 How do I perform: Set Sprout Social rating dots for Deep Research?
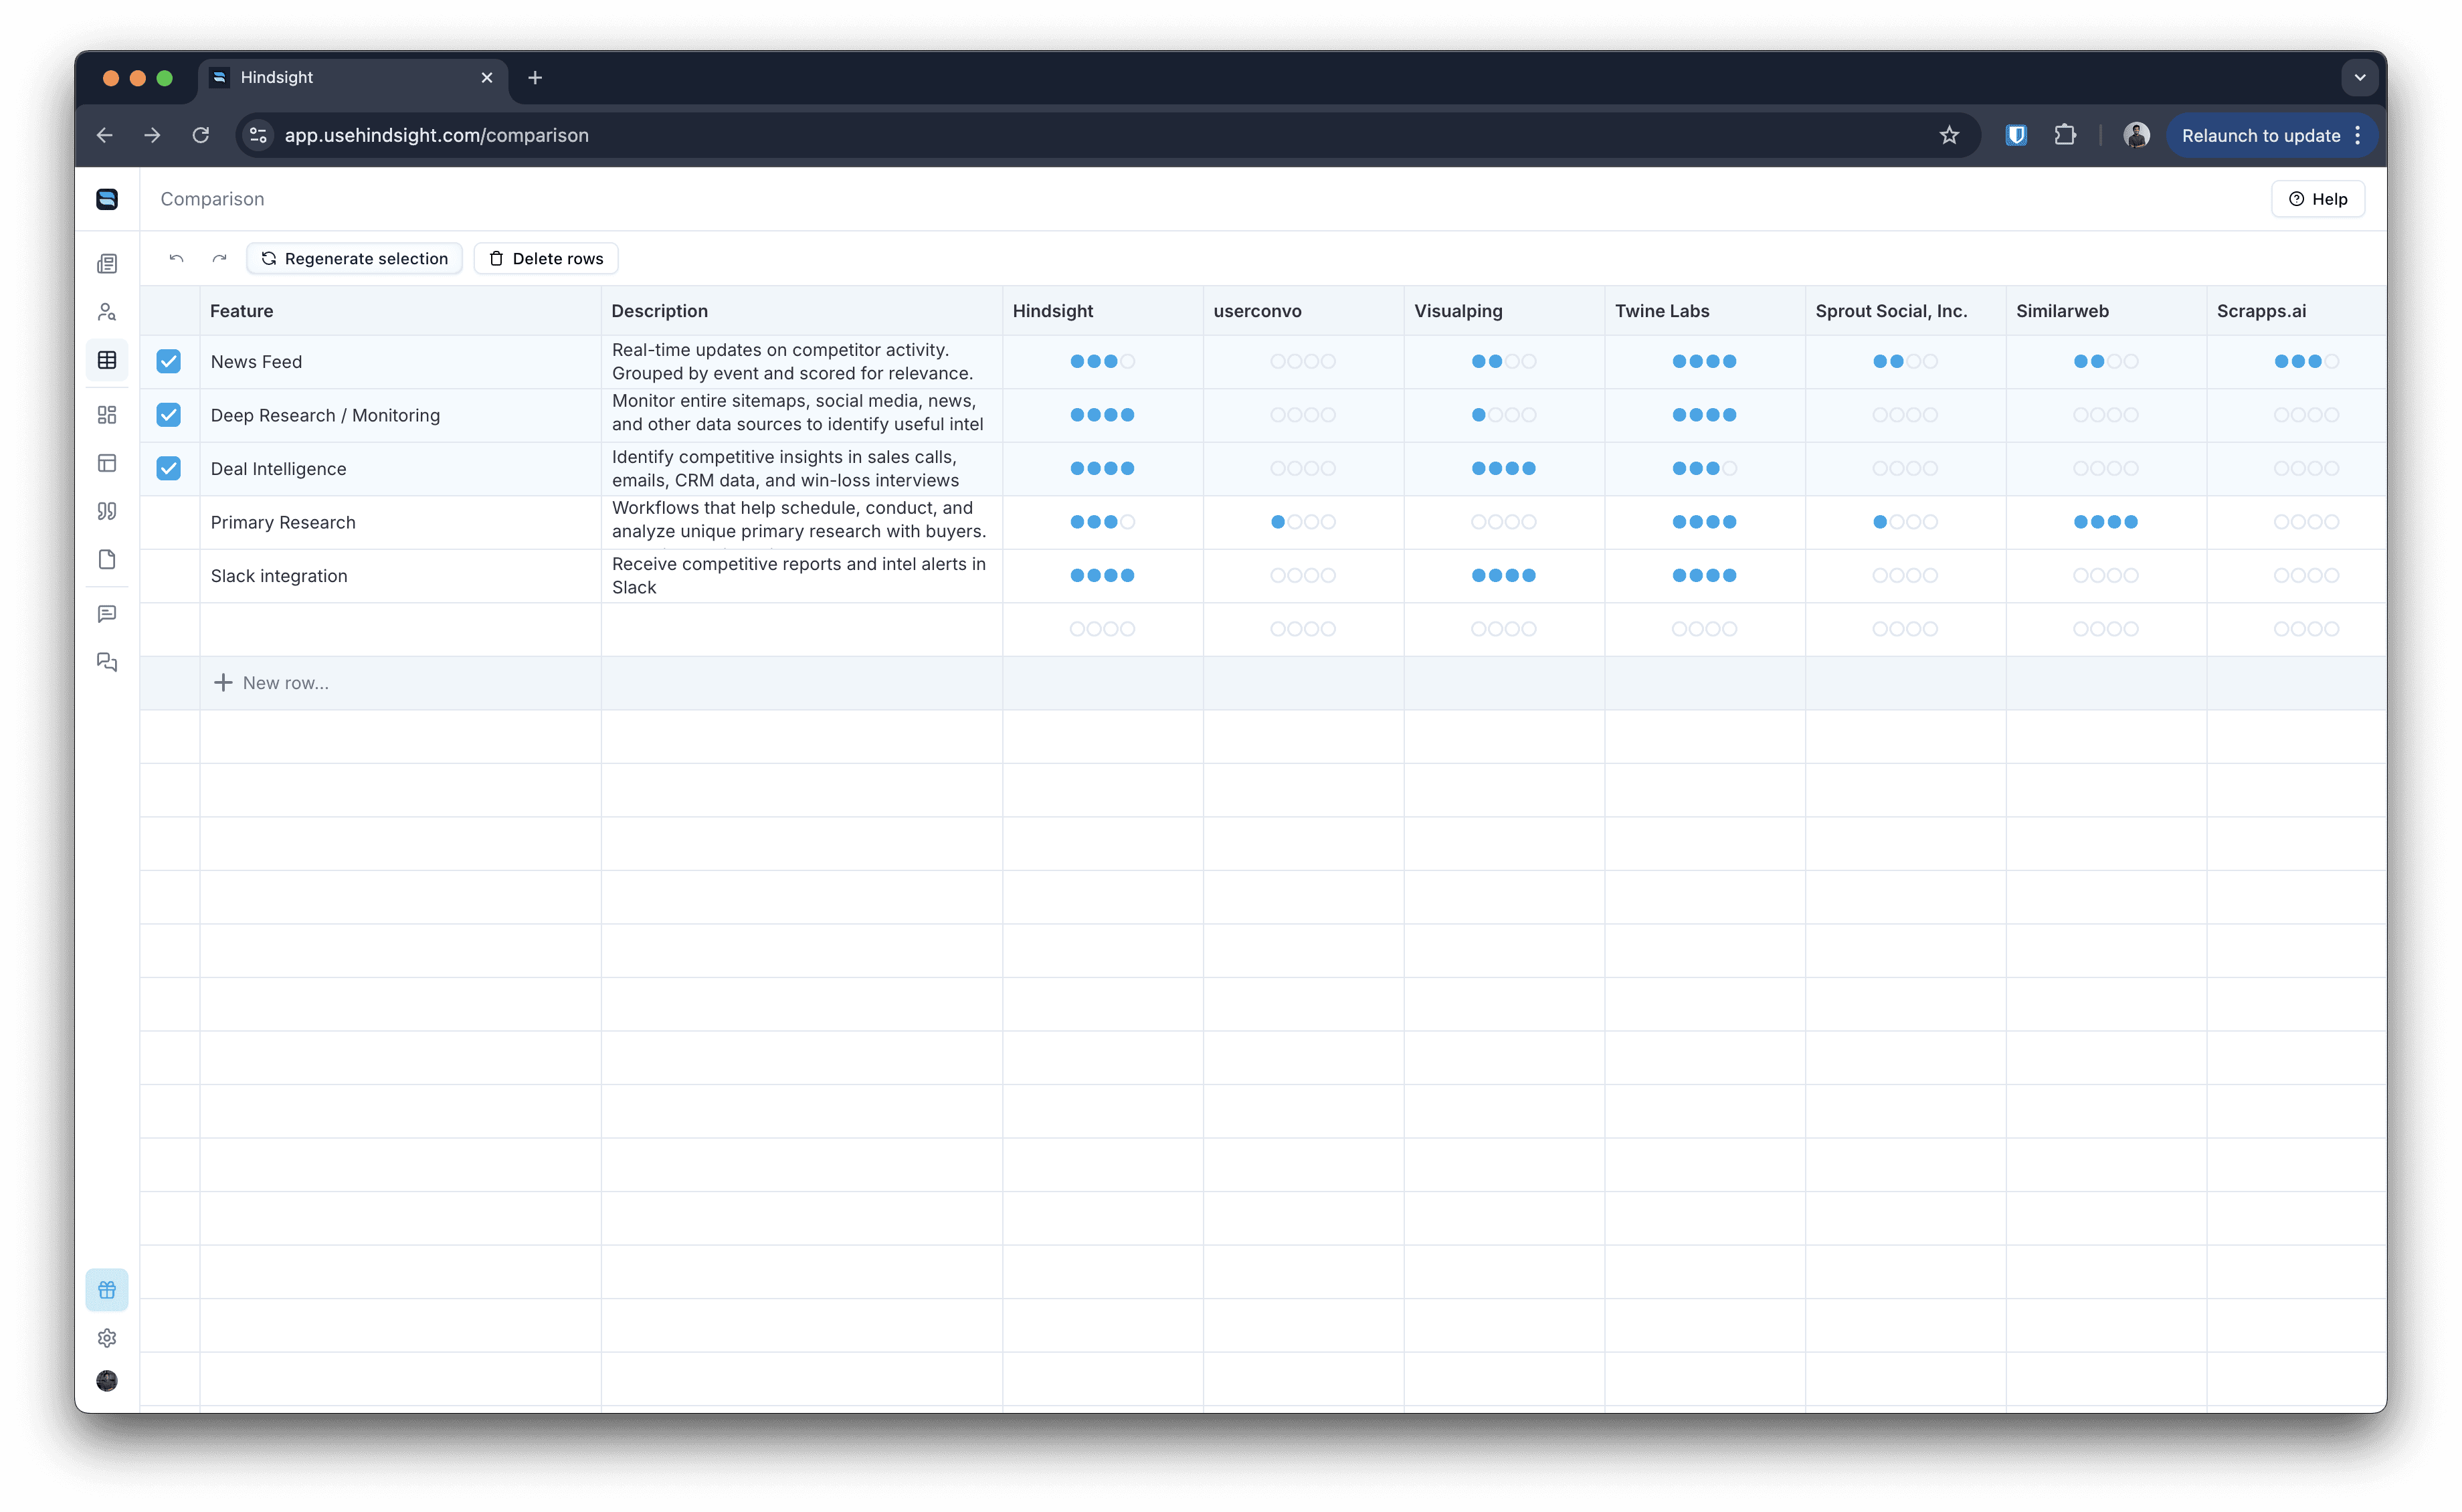(1905, 415)
